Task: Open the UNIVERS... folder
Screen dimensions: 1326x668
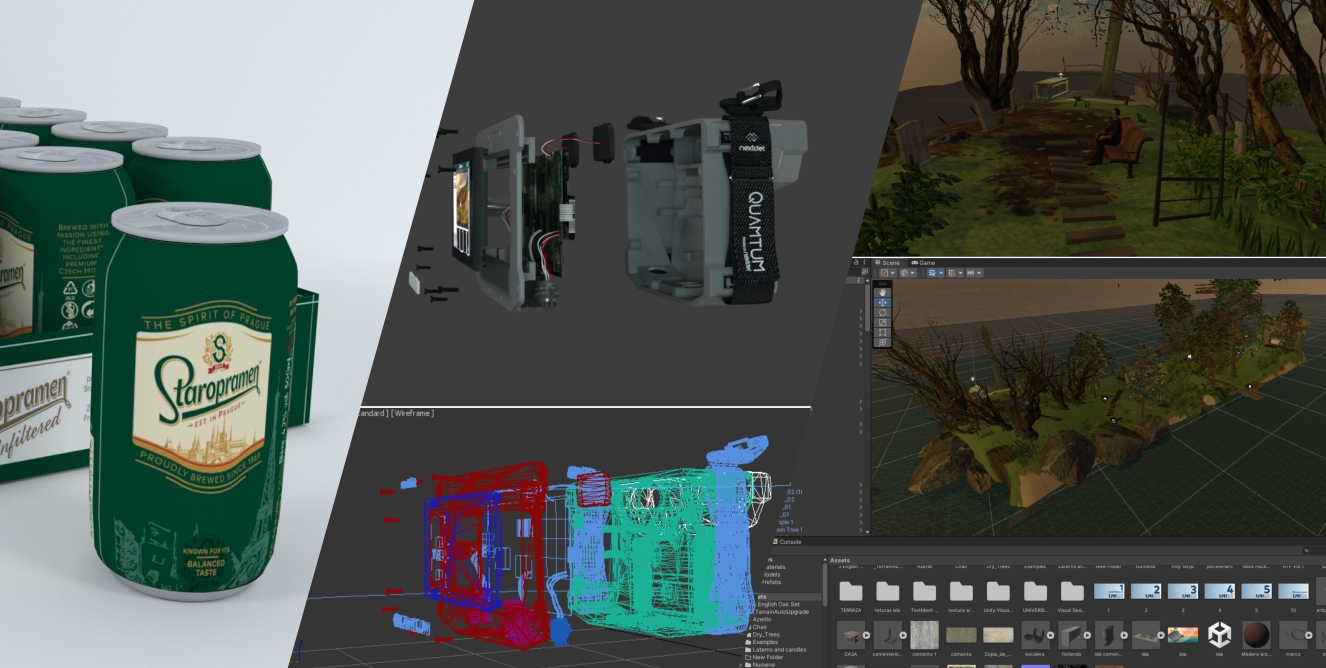Action: pyautogui.click(x=1035, y=594)
